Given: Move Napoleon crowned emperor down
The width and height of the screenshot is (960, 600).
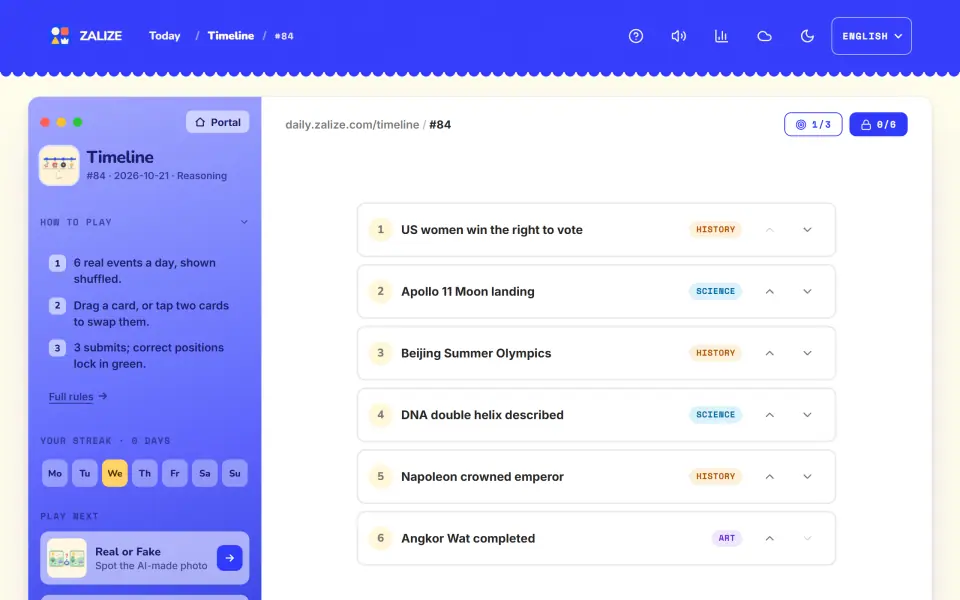Looking at the screenshot, I should [807, 476].
